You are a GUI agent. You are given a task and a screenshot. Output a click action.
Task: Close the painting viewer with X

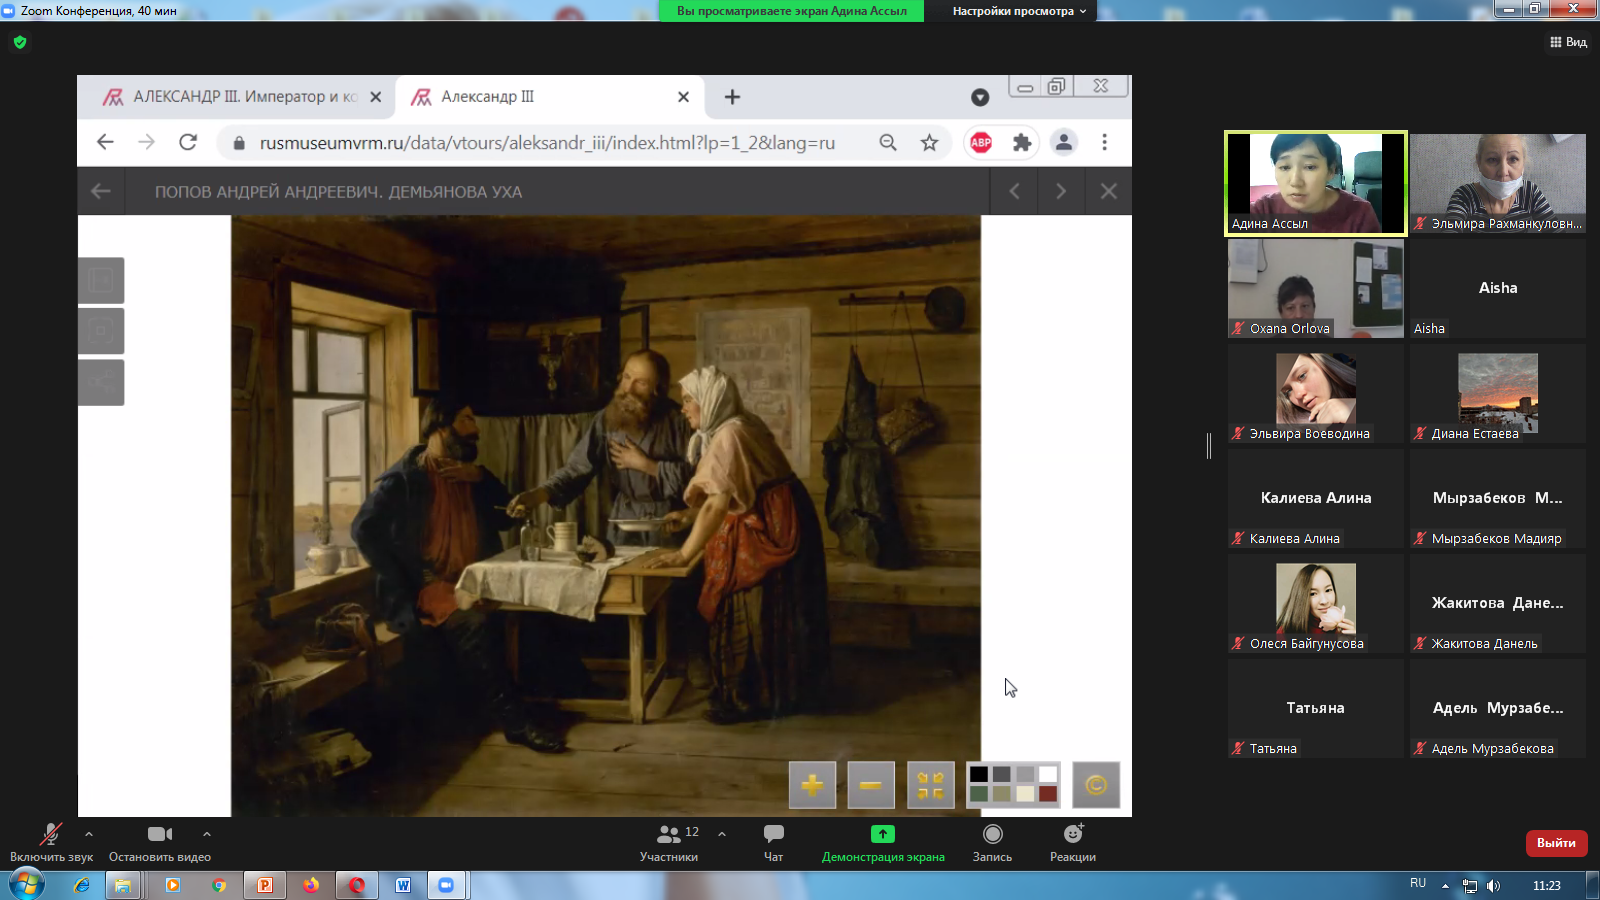pyautogui.click(x=1108, y=191)
